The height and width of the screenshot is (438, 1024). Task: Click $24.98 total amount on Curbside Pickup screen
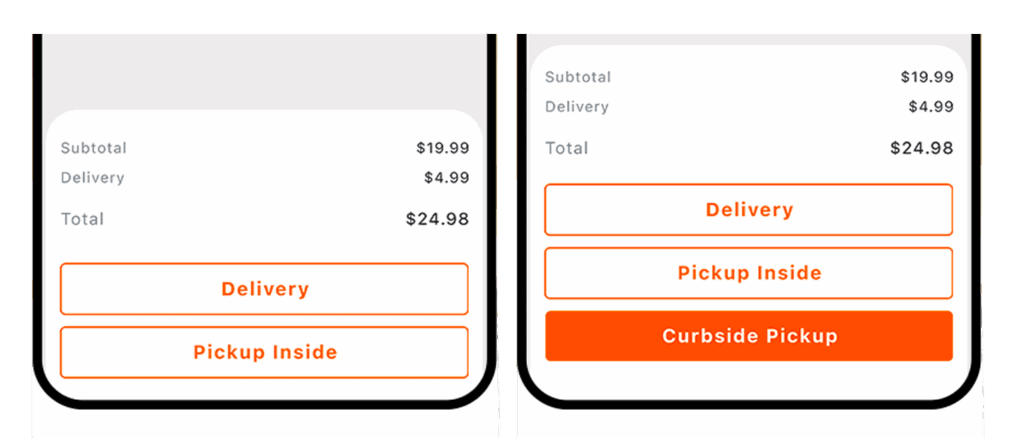(921, 148)
